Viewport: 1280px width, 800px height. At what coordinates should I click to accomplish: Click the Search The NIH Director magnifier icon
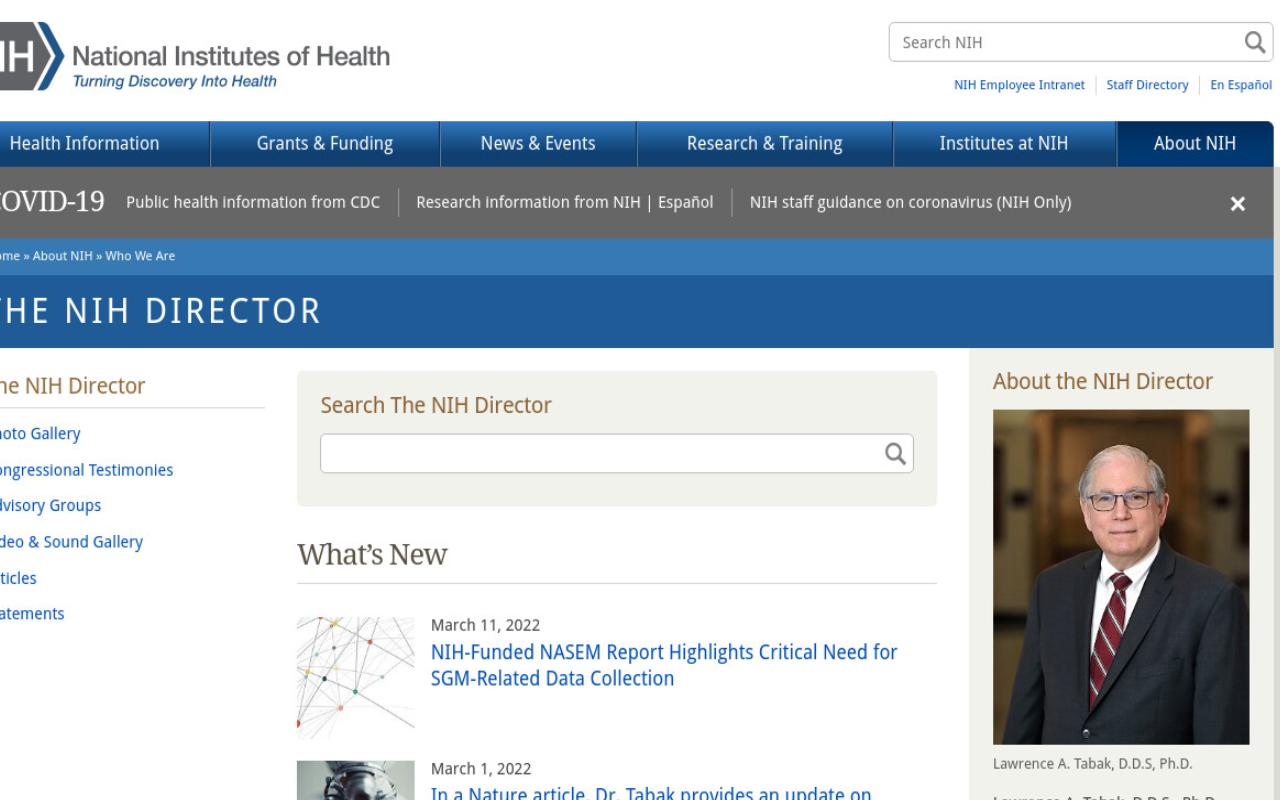click(895, 454)
